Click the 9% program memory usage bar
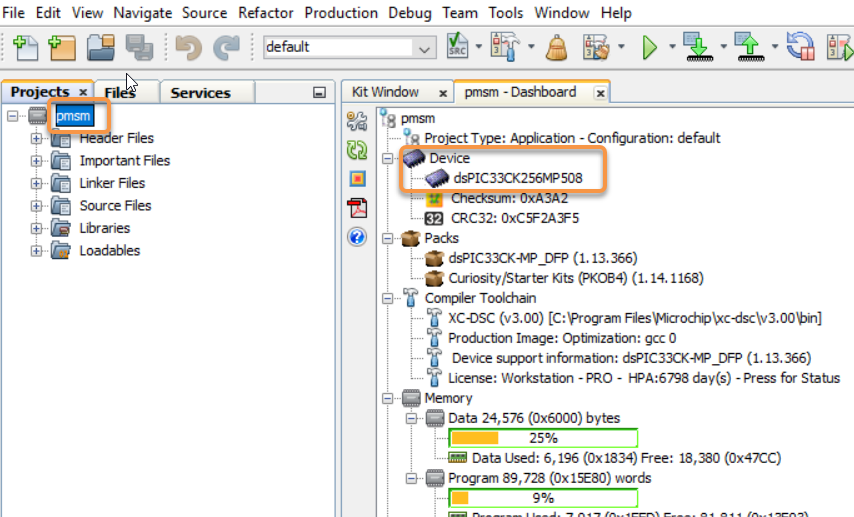The height and width of the screenshot is (517, 854). pos(543,498)
